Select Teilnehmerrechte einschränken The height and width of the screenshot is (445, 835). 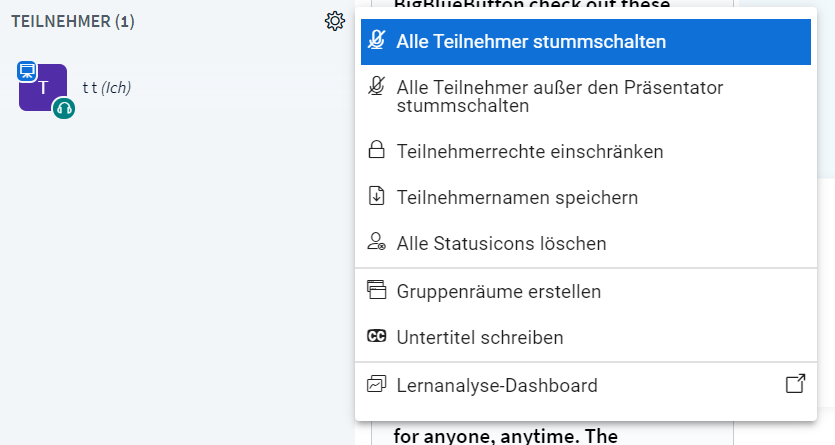586,152
